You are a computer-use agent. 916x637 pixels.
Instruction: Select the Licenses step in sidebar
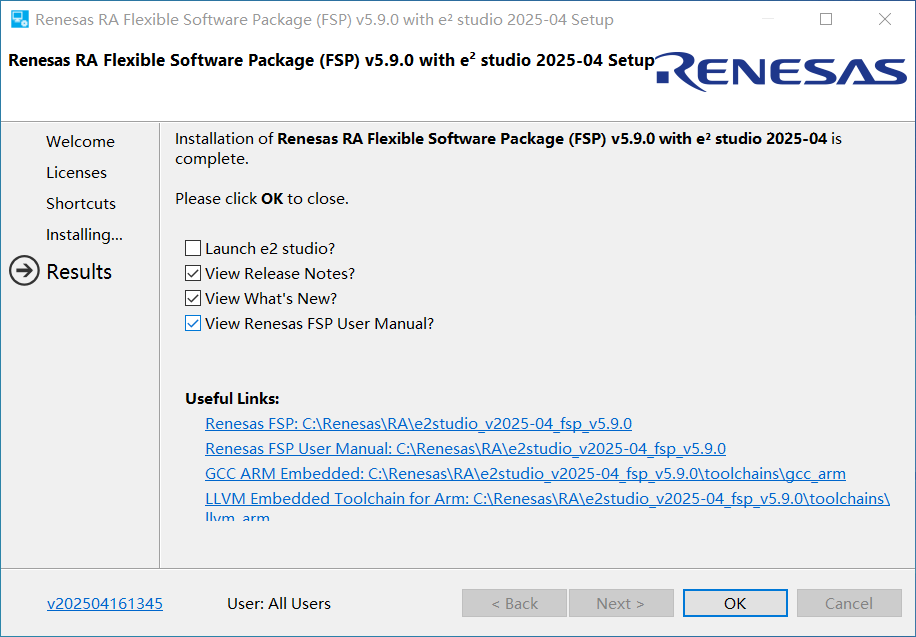point(77,172)
